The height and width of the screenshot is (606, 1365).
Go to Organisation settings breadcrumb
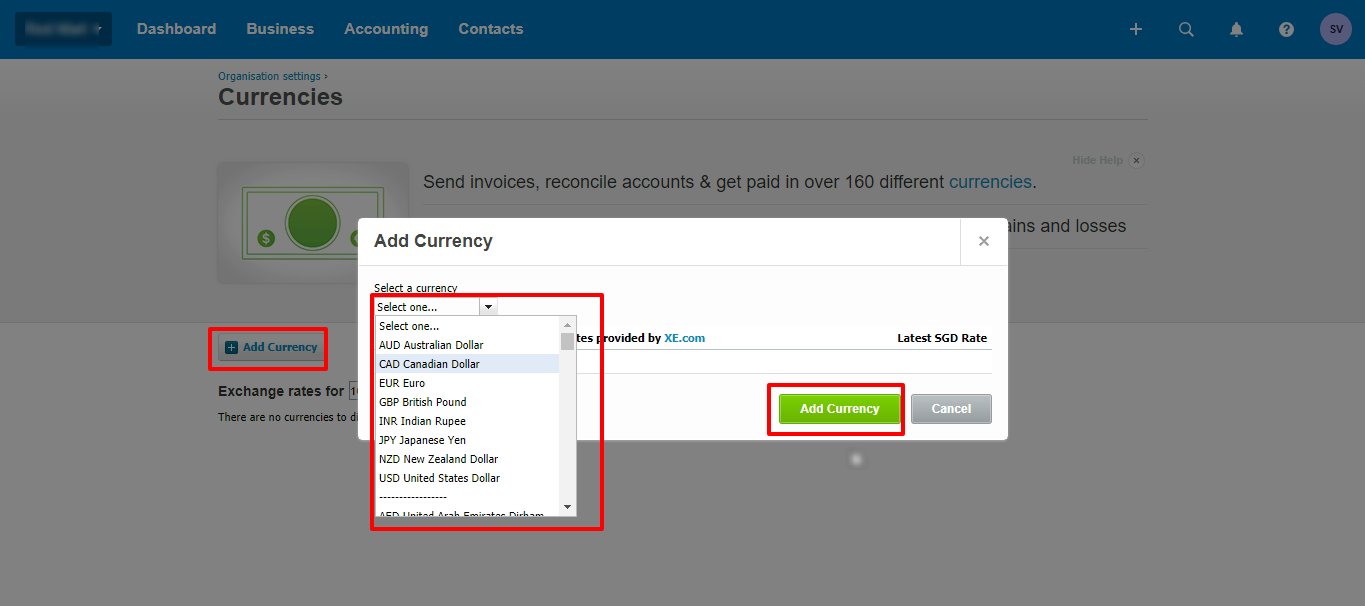pyautogui.click(x=269, y=76)
